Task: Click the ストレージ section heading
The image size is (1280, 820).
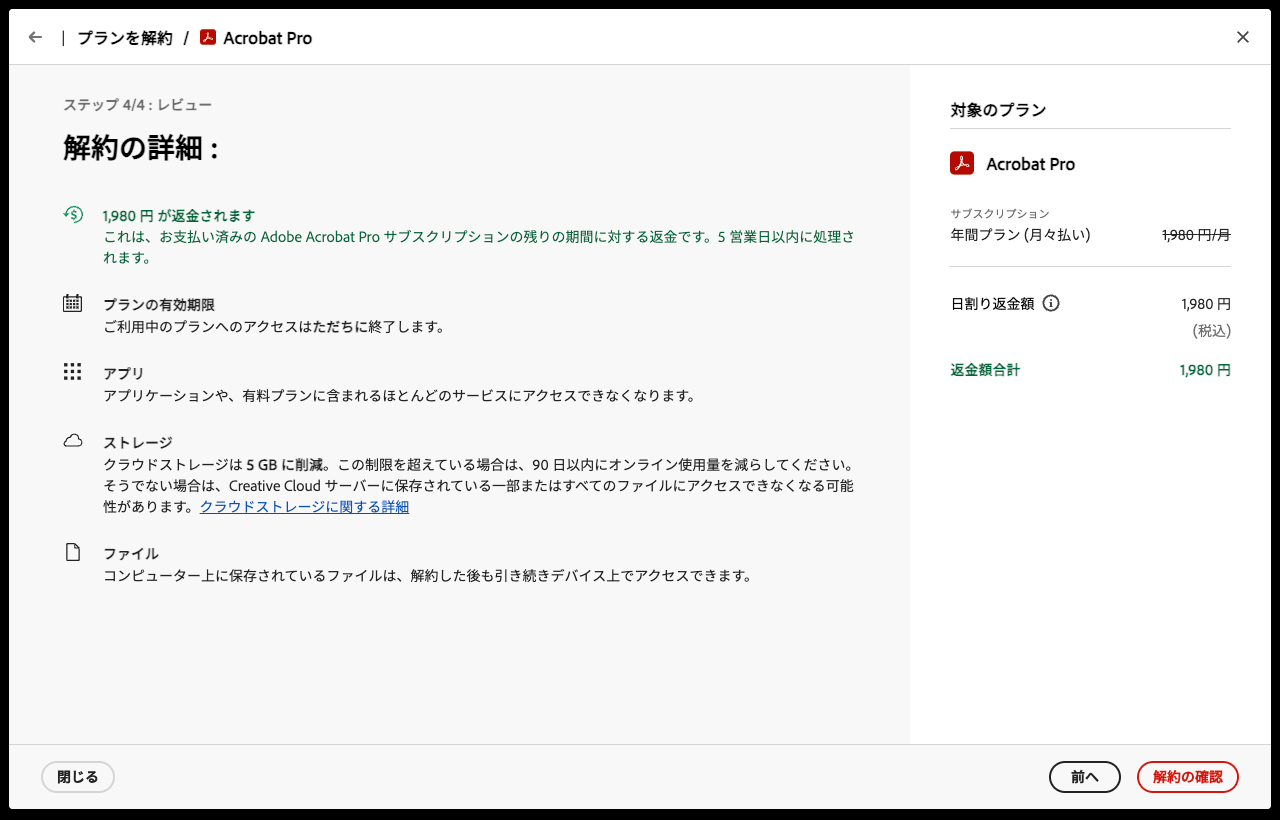Action: [x=138, y=443]
